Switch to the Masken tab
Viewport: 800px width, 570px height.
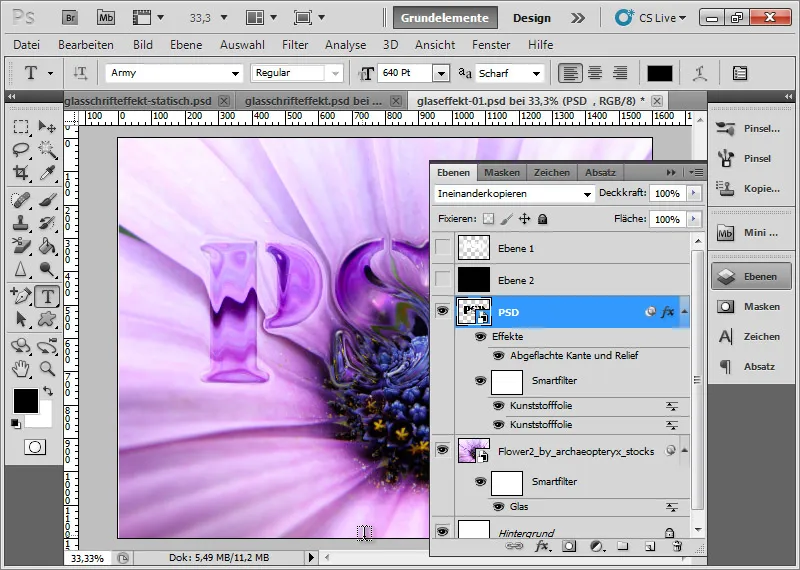502,172
